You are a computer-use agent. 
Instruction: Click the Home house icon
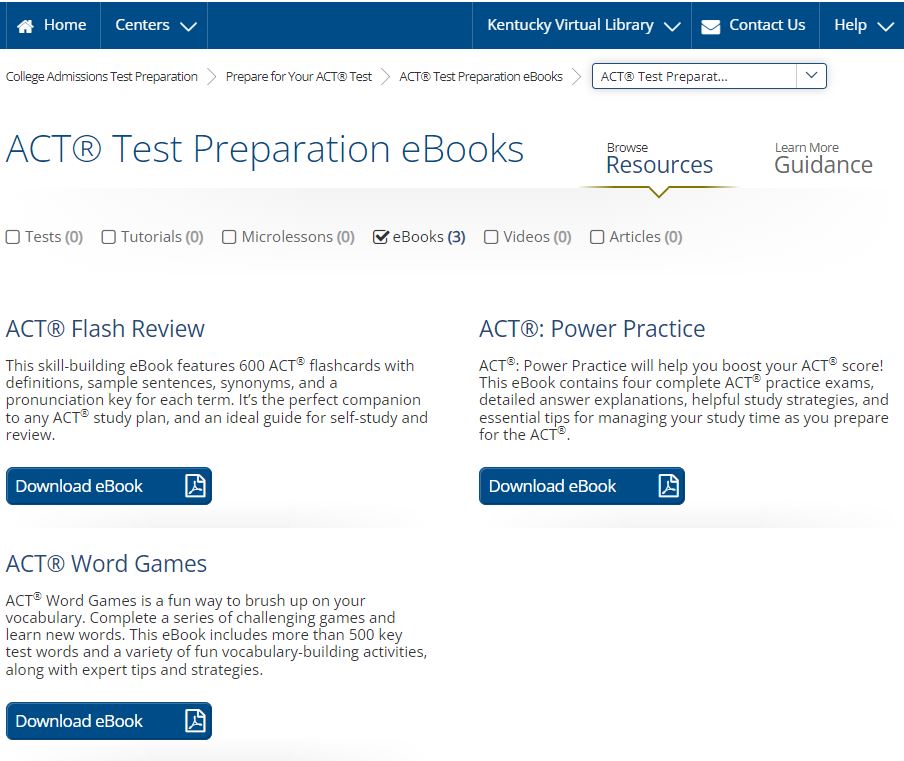(25, 26)
